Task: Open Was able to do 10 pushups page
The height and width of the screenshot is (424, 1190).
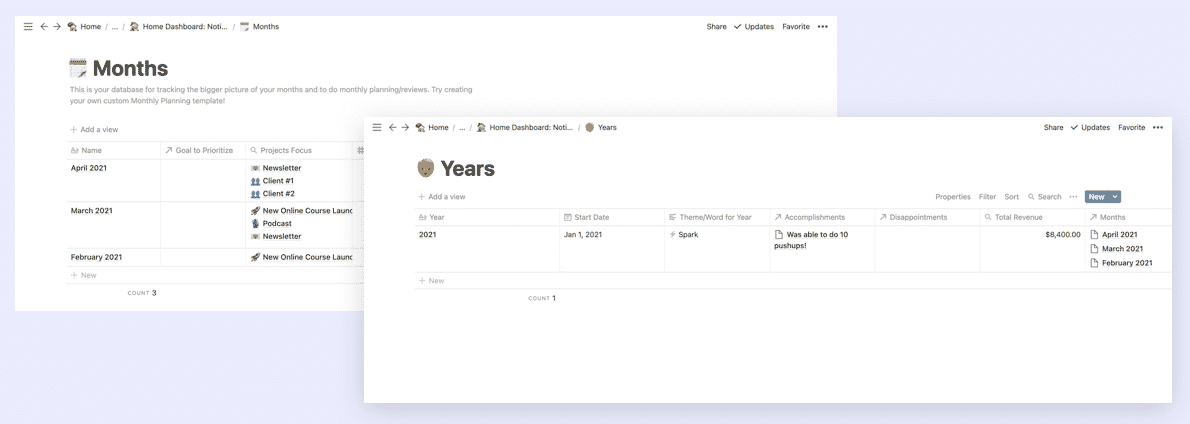Action: (x=811, y=240)
